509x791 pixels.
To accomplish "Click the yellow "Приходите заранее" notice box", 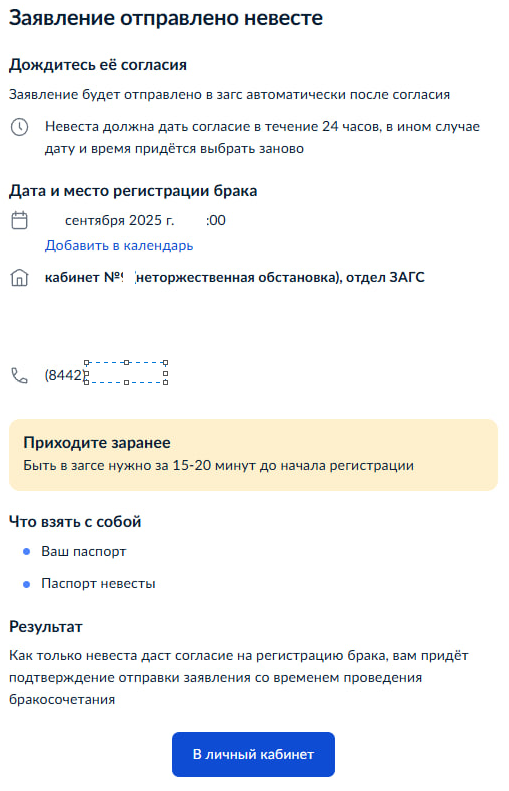I will [x=253, y=455].
